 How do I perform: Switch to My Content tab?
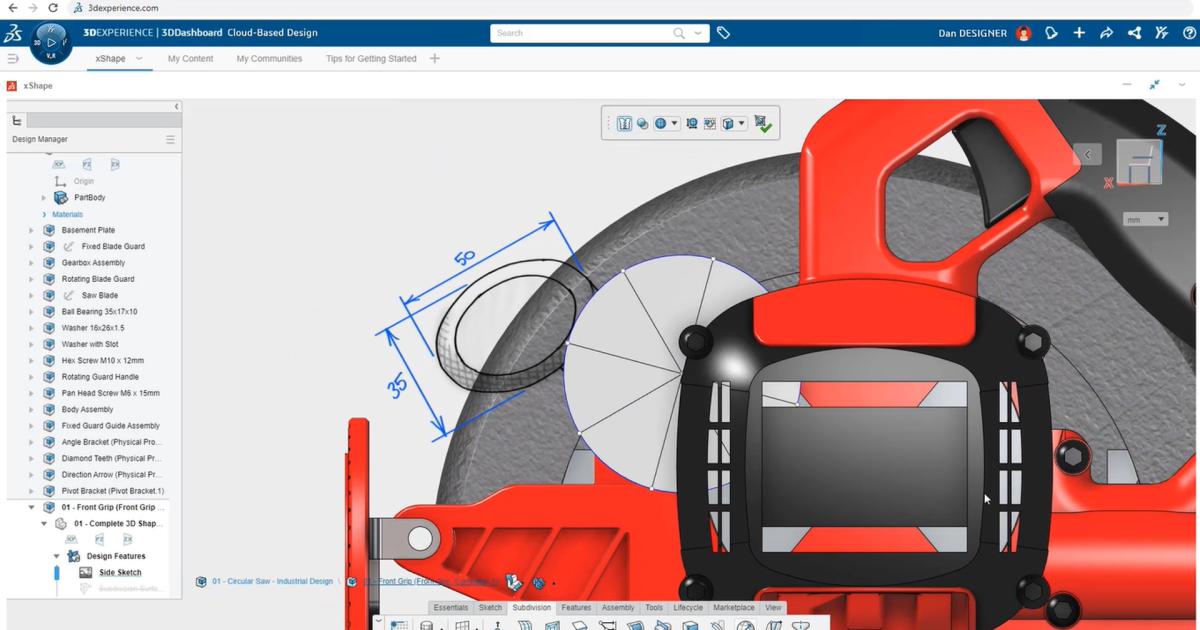190,59
